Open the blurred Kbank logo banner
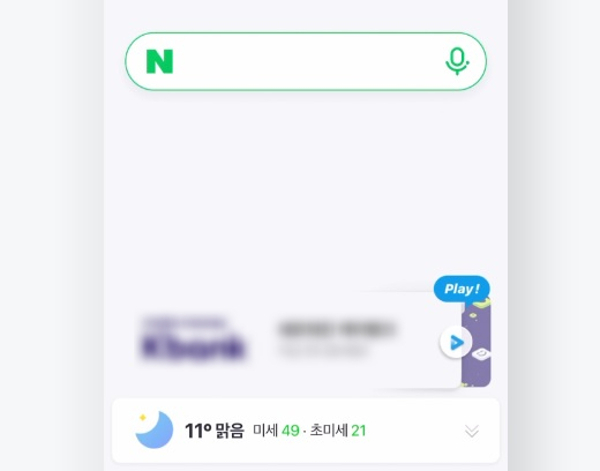Screen dimensions: 600x471 193,339
